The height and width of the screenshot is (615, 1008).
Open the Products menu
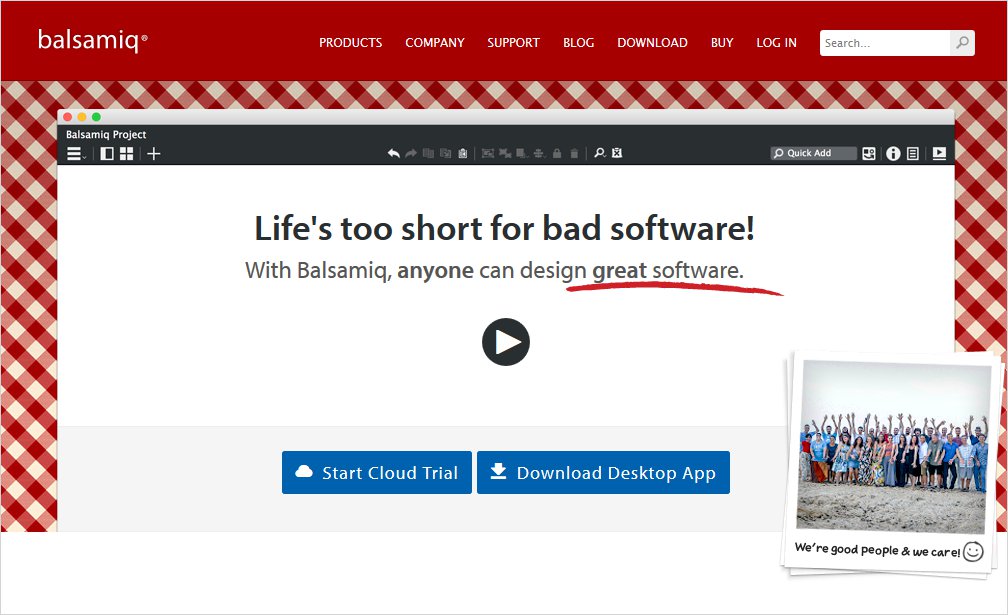coord(350,43)
